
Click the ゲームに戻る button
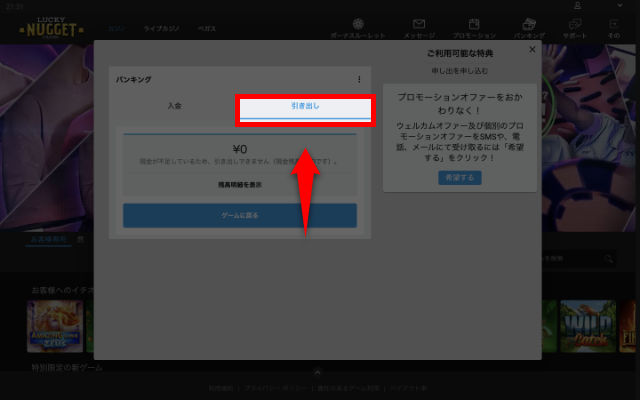coord(239,215)
